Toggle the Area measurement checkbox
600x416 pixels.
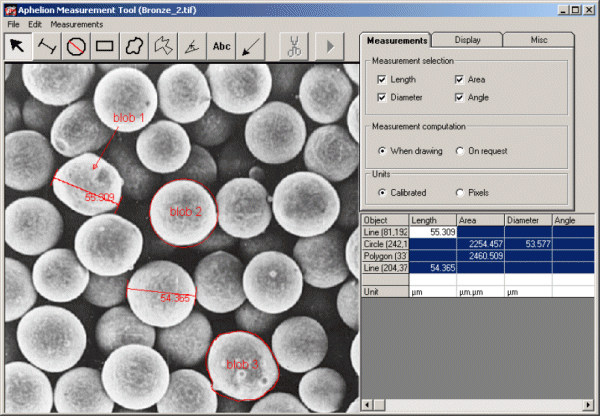pyautogui.click(x=459, y=79)
